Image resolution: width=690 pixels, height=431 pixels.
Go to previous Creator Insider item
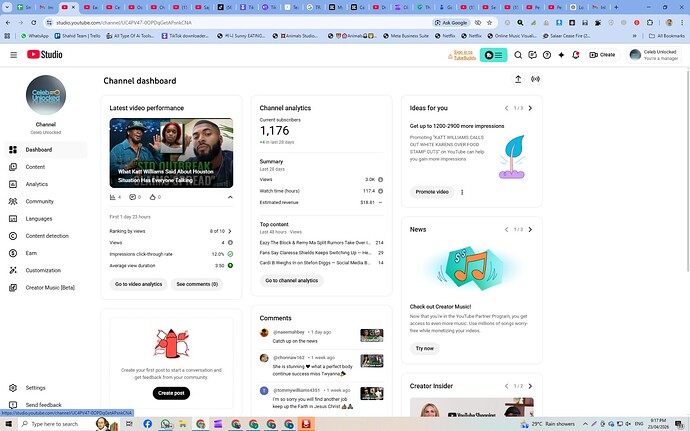pyautogui.click(x=506, y=386)
